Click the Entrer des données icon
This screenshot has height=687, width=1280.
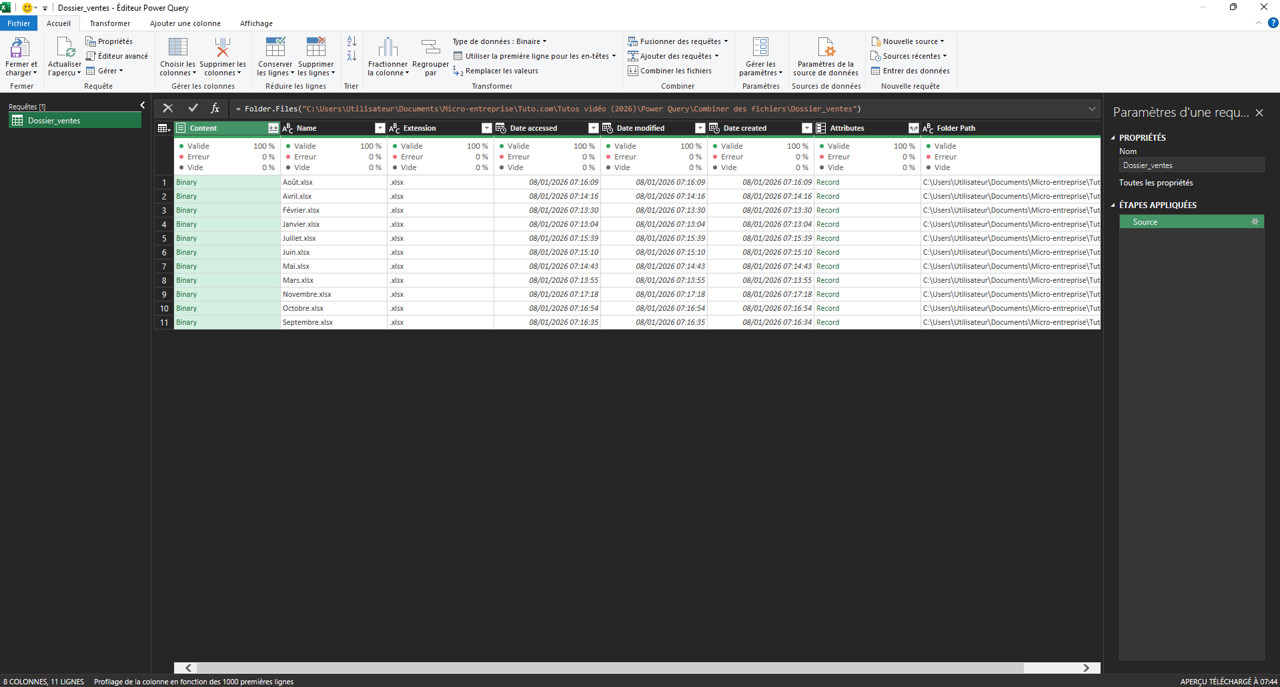876,71
